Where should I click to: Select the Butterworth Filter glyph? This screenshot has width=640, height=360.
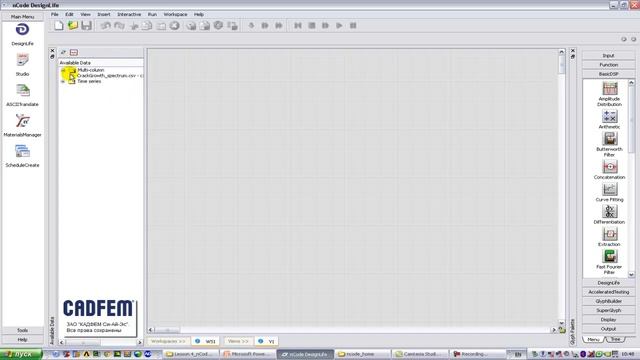609,144
